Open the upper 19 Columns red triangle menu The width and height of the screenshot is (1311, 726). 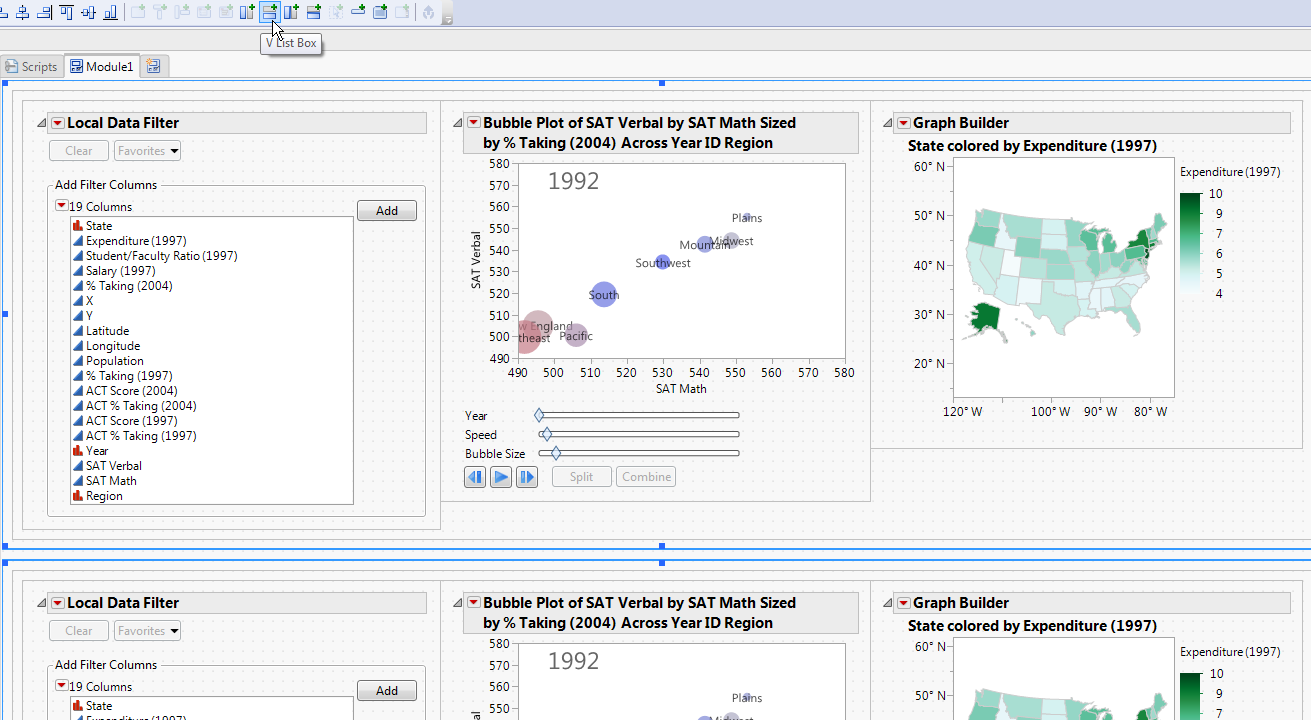(61, 207)
